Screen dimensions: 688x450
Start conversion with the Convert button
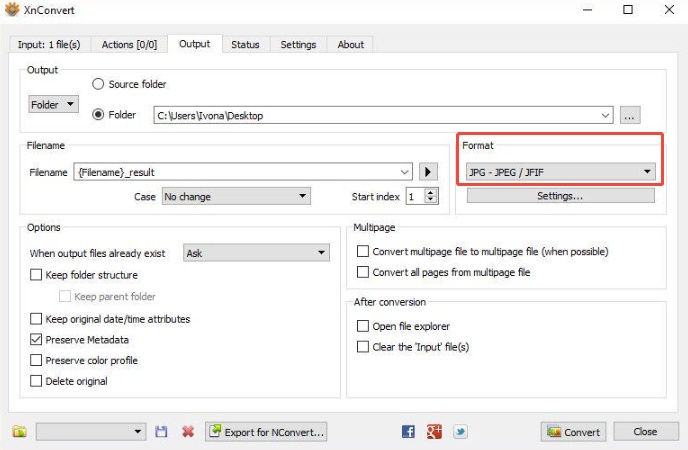573,432
